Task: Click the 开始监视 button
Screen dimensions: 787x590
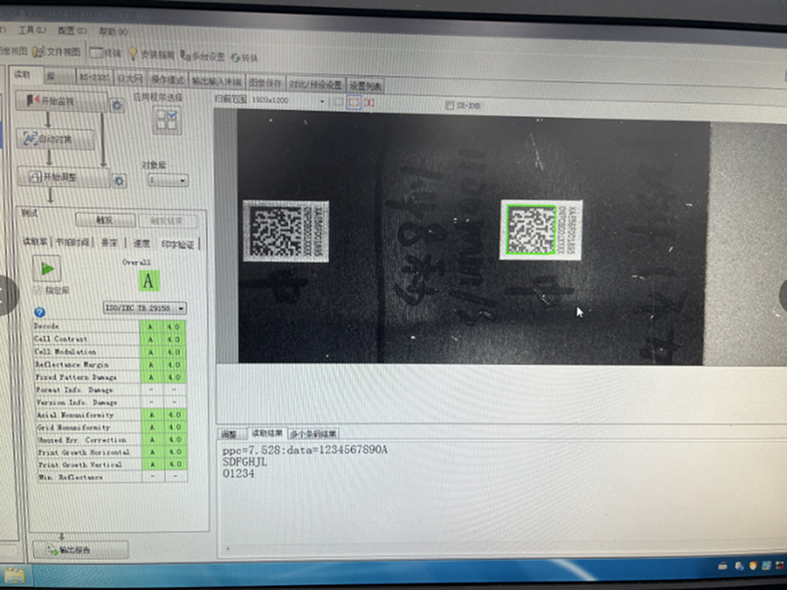Action: [61, 101]
